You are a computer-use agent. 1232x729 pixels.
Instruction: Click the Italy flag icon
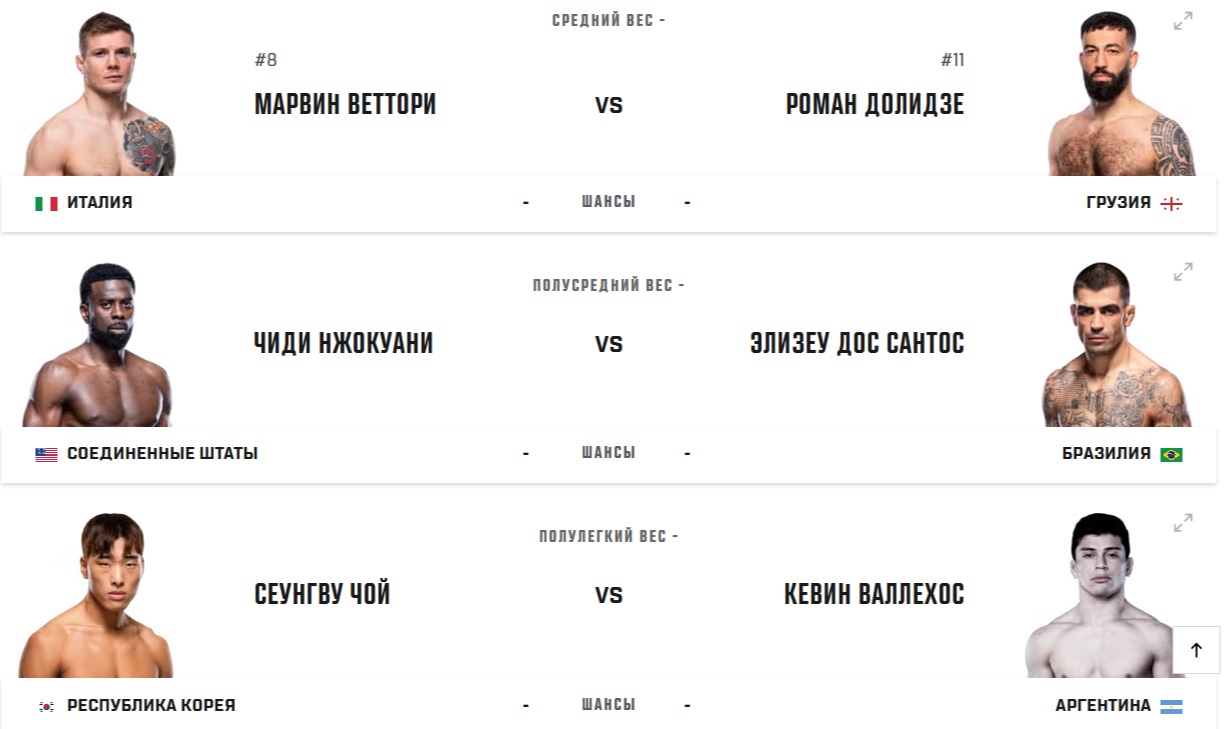coord(46,203)
